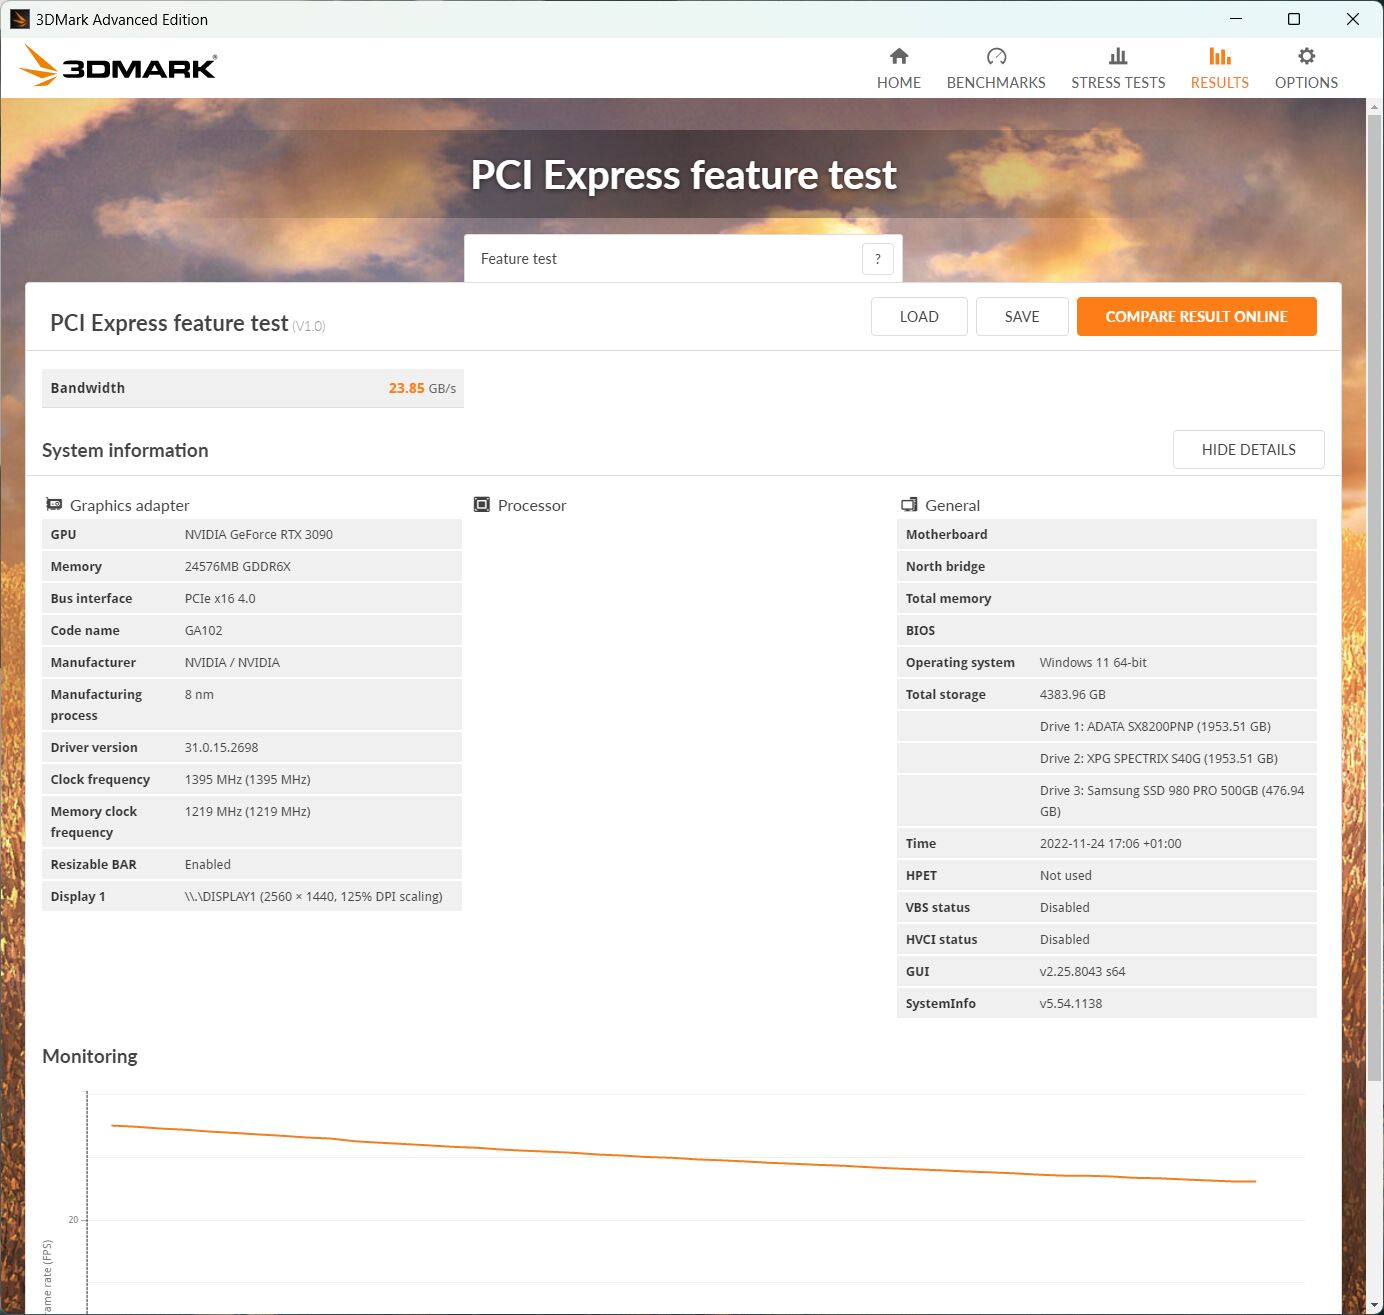Click the SAVE button
Screen dimensions: 1384x1315
pos(1022,317)
